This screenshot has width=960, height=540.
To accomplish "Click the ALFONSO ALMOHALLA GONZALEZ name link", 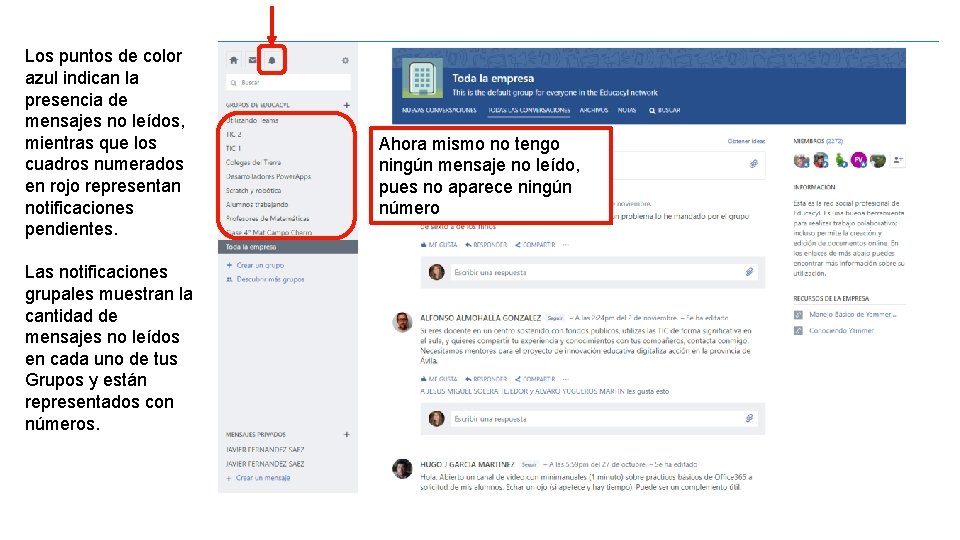I will pyautogui.click(x=481, y=318).
